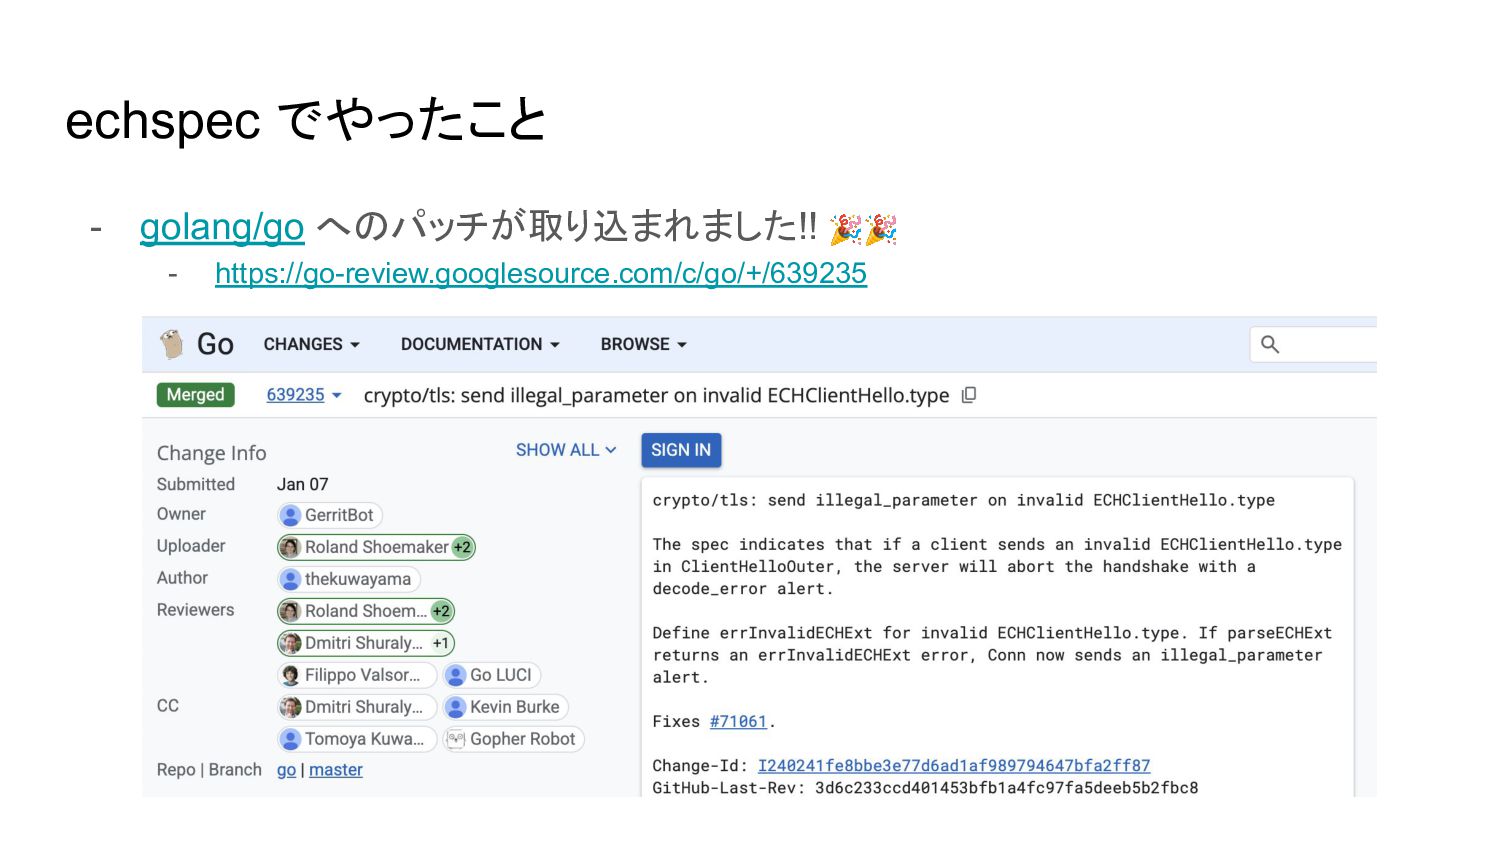Click the search magnifier icon
The image size is (1500, 844).
(1270, 344)
